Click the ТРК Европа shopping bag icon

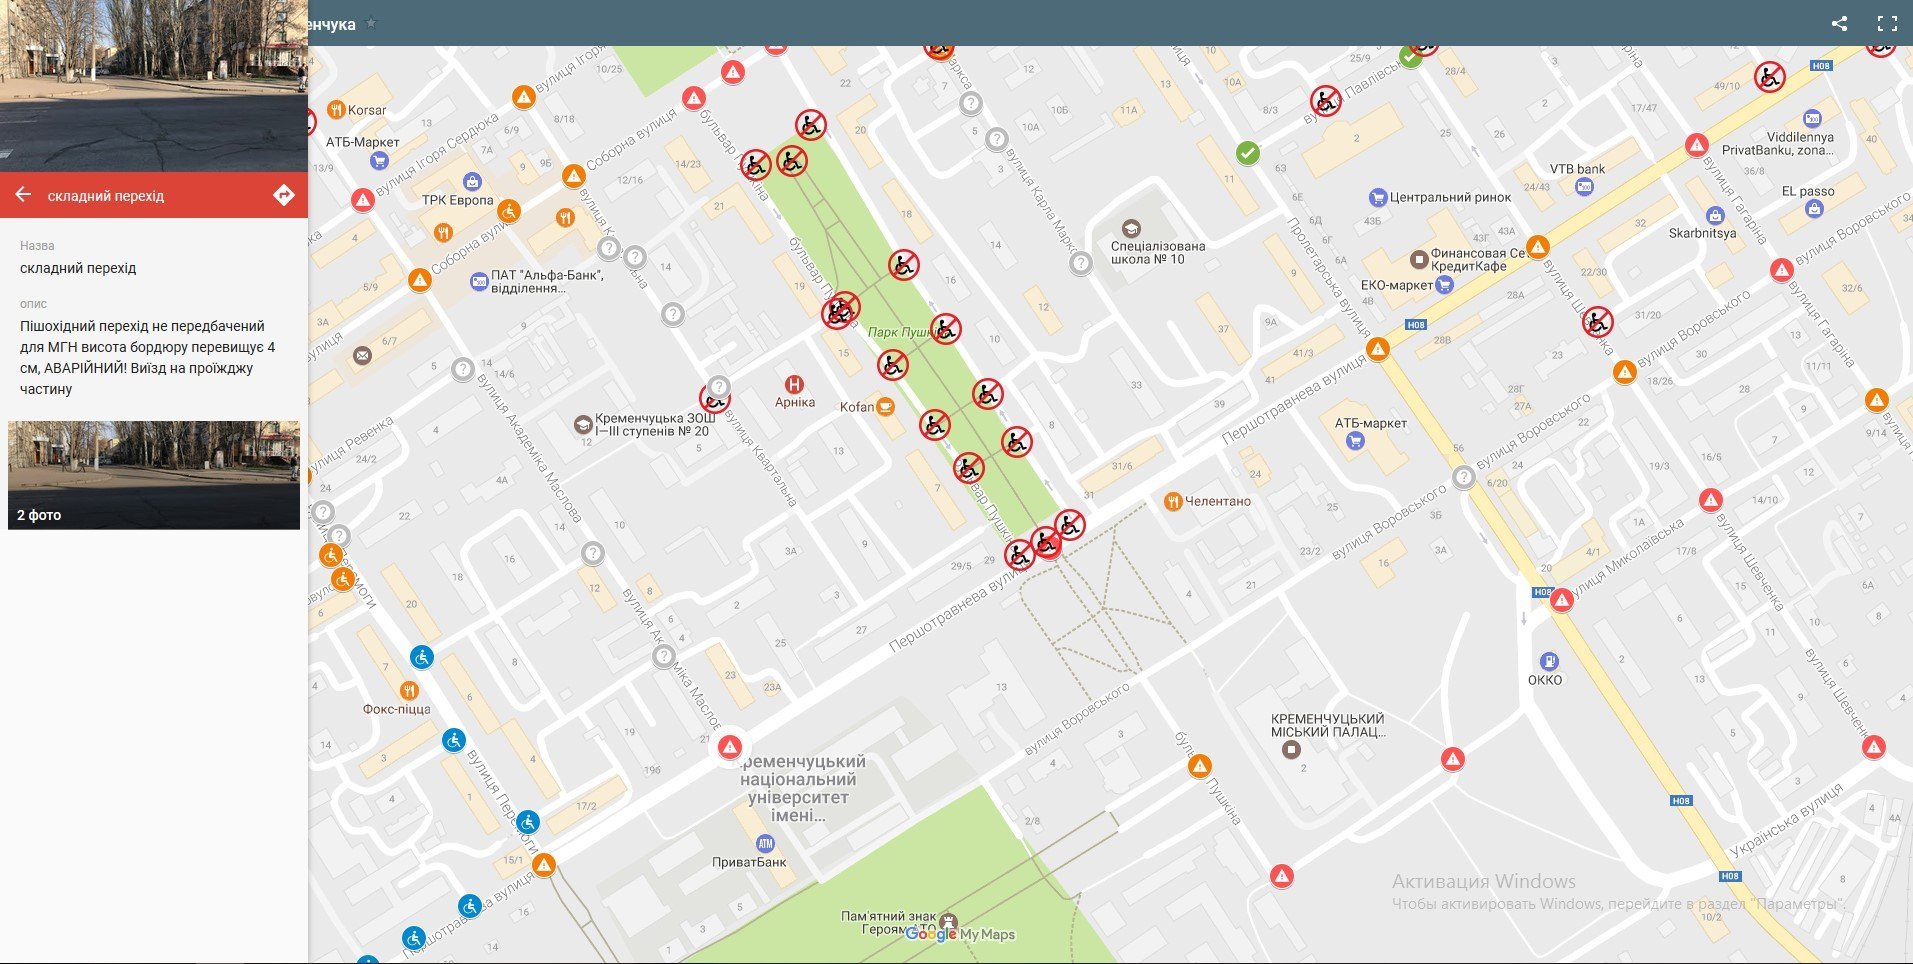pyautogui.click(x=472, y=182)
